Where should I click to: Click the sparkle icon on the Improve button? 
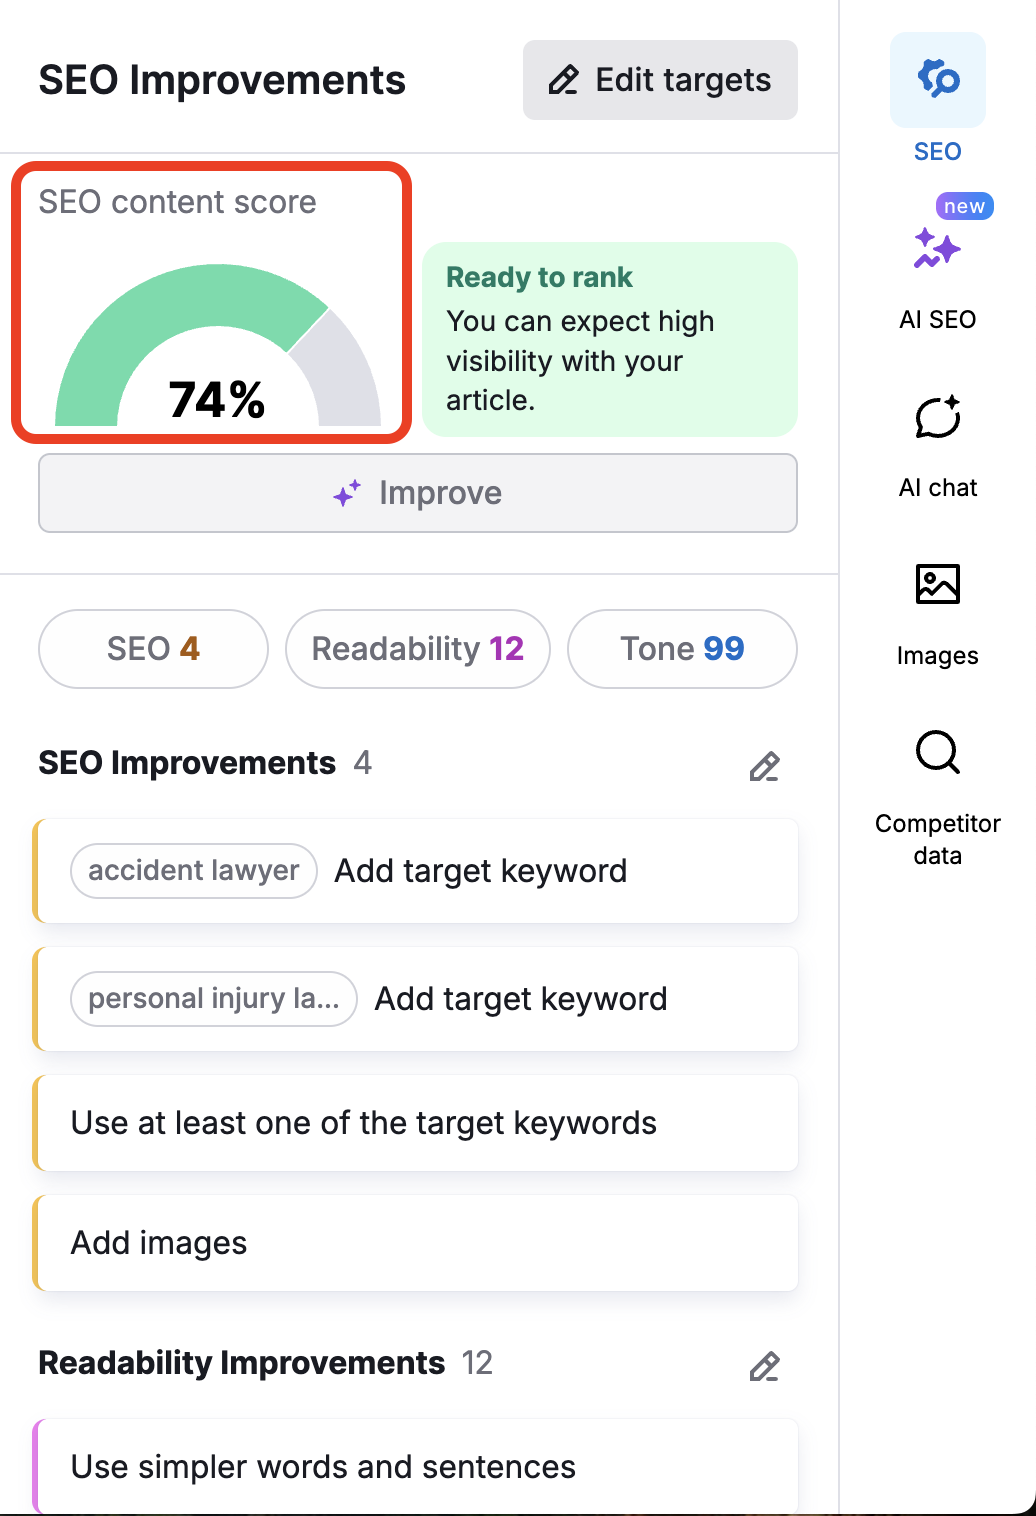coord(344,493)
